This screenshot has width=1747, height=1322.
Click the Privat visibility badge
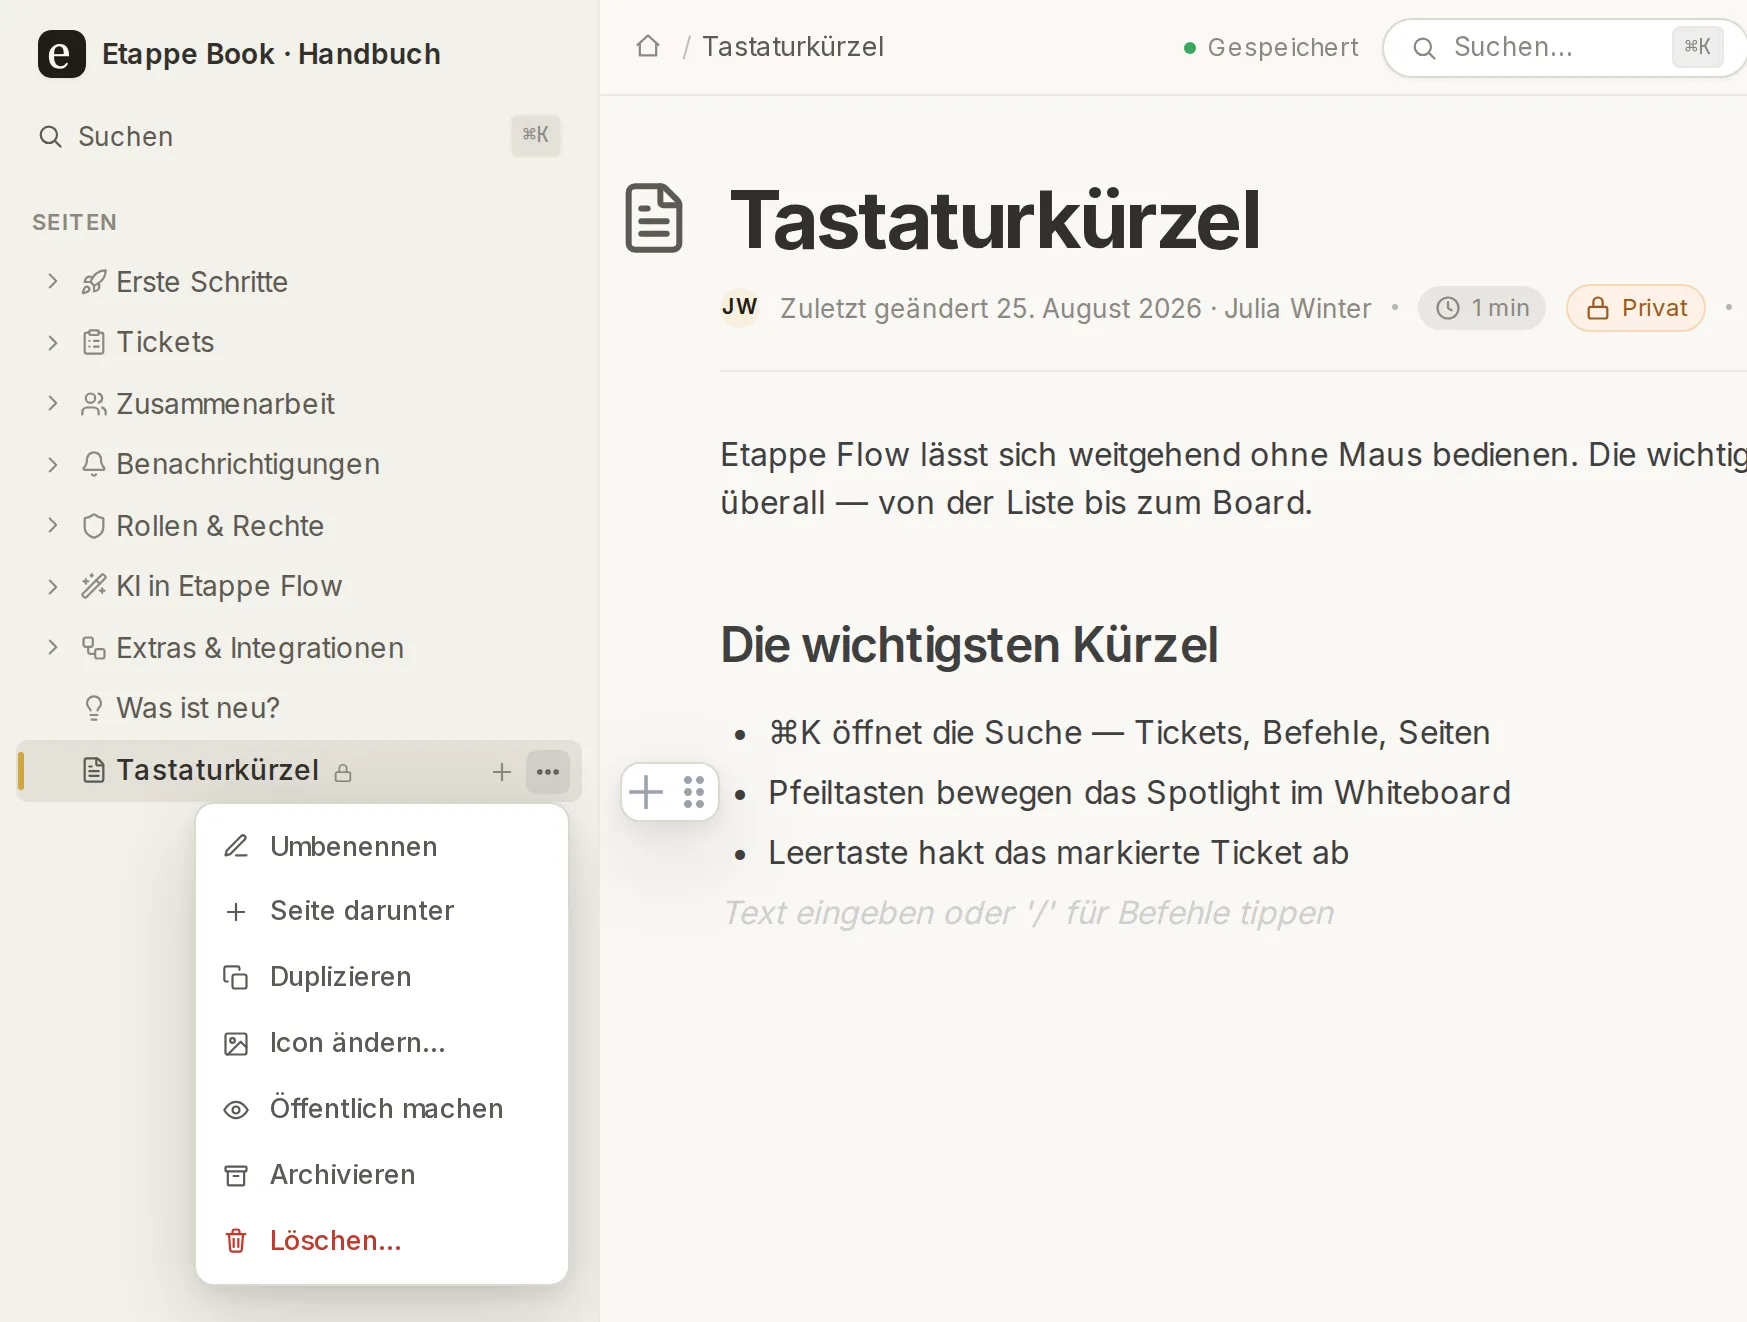pos(1636,308)
